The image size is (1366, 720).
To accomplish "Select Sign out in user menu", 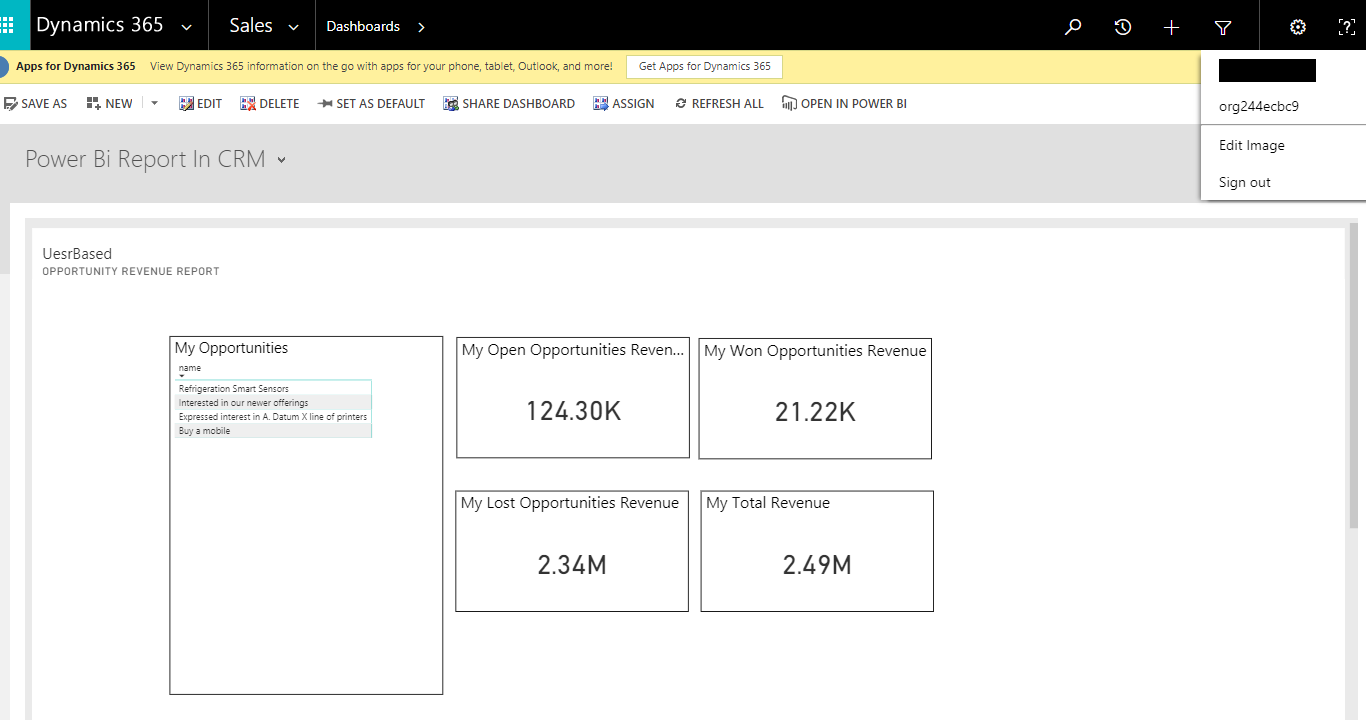I will coord(1245,182).
